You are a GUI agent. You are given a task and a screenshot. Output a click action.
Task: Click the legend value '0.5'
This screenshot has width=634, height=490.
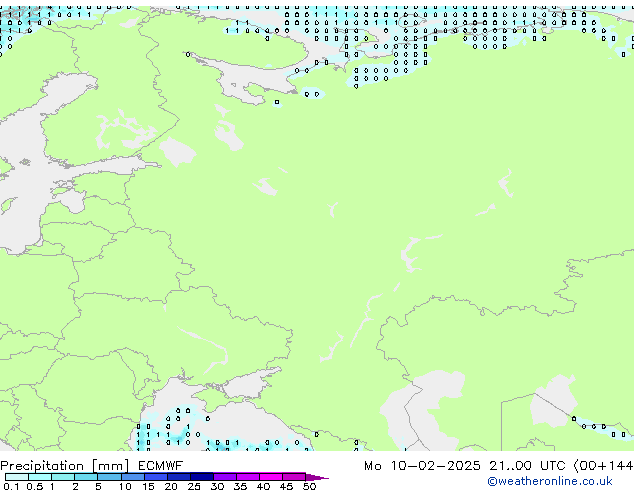tap(34, 486)
